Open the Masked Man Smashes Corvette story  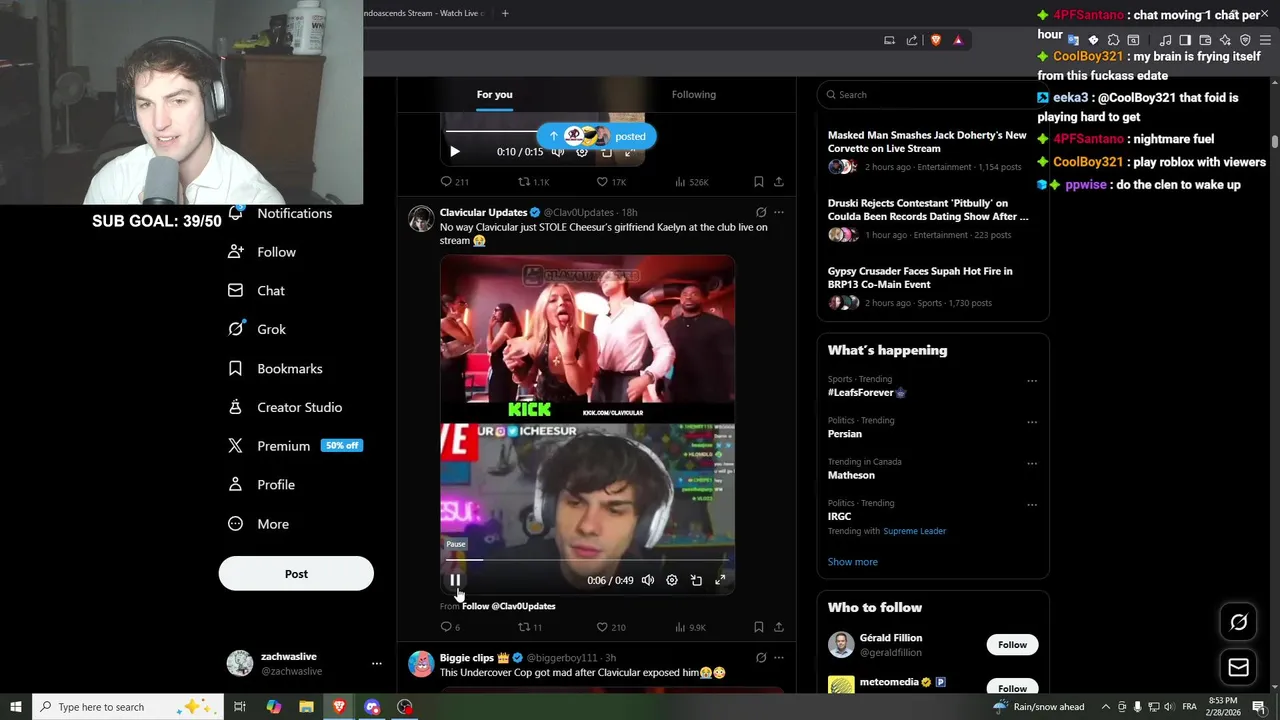point(927,150)
